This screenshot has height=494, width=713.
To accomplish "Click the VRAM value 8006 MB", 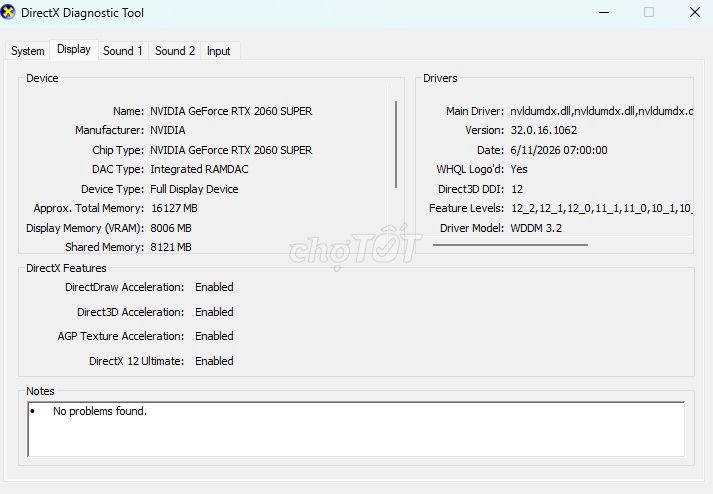I will coord(171,228).
